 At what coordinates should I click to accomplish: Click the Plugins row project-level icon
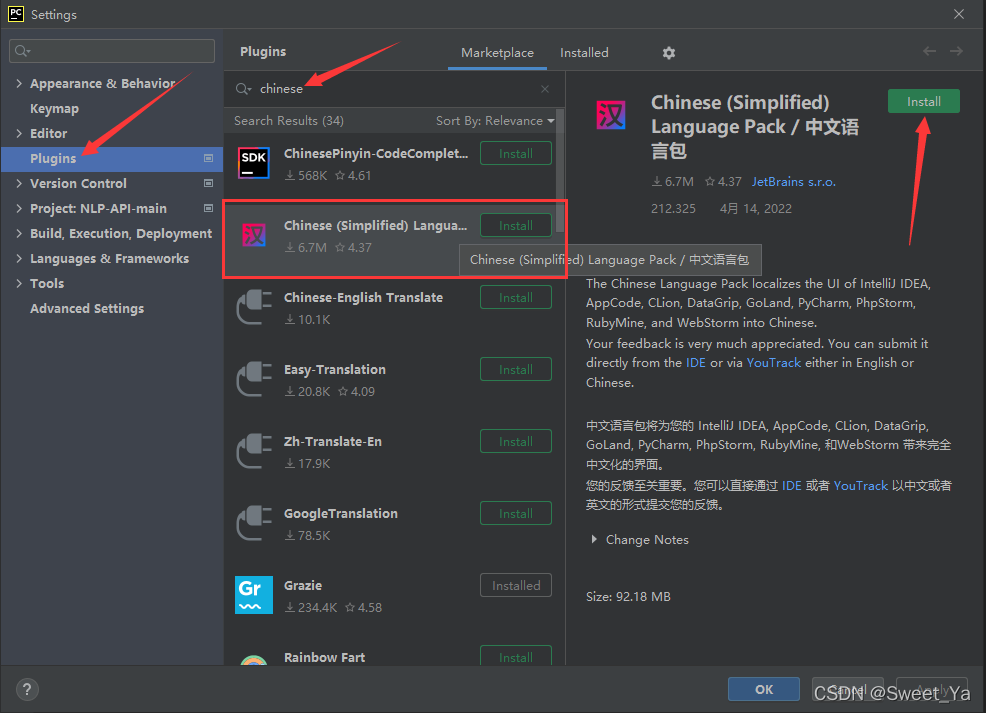pos(208,158)
